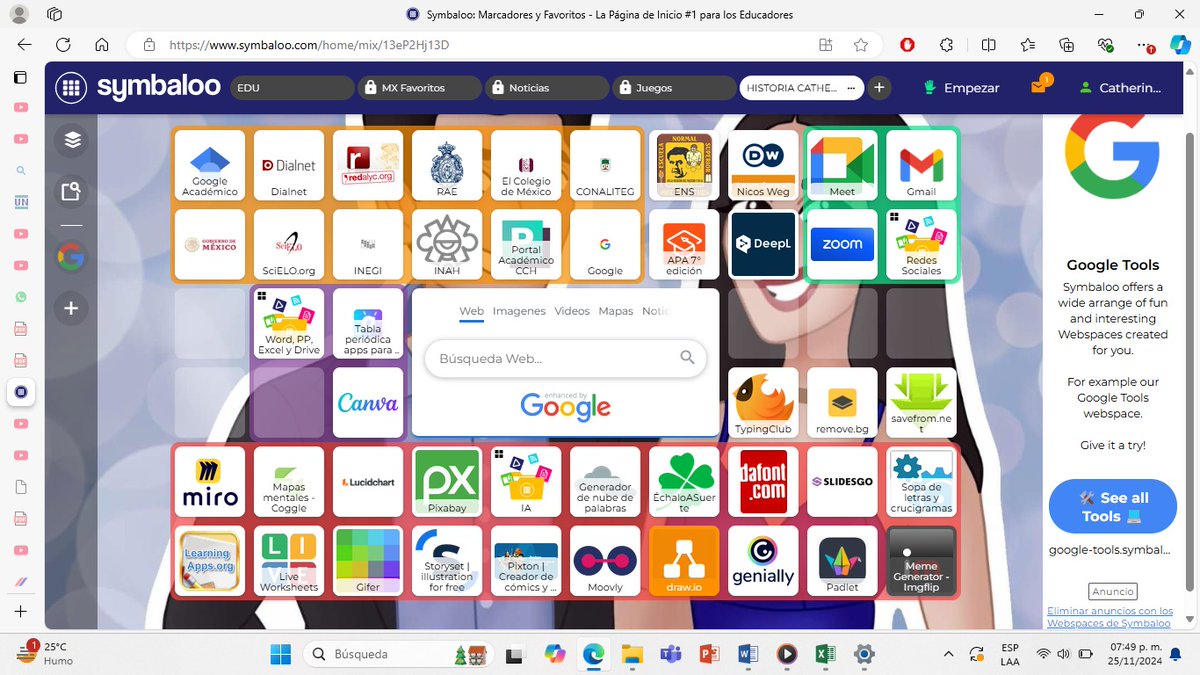Open the Padlet tile
This screenshot has width=1200, height=675.
point(842,560)
